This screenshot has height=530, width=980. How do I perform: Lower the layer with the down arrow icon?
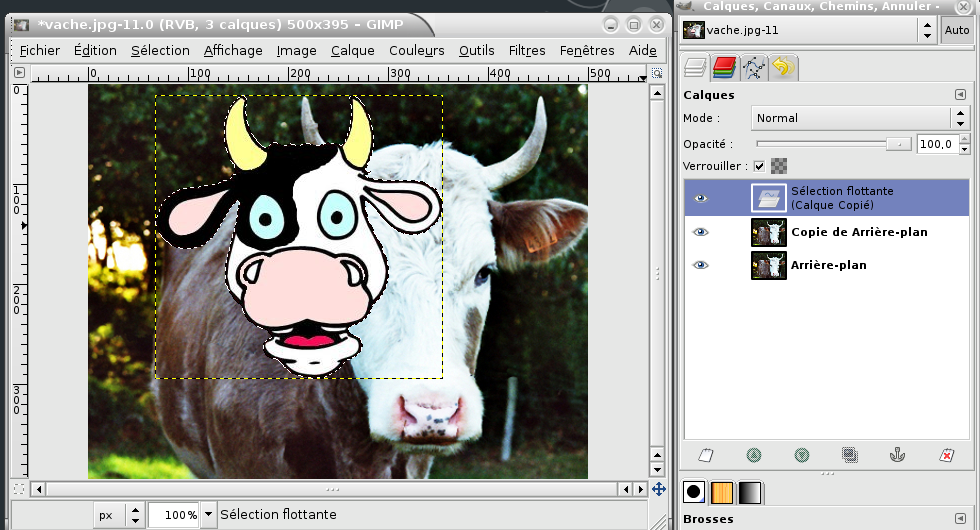click(801, 455)
